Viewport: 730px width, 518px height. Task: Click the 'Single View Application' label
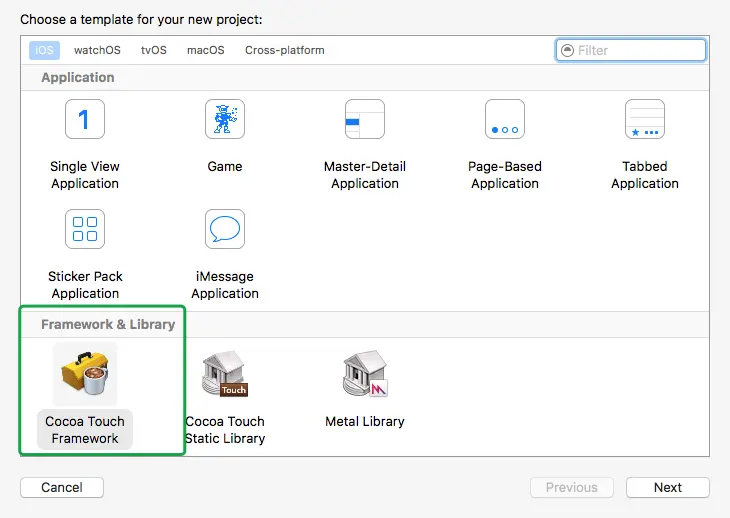click(85, 175)
